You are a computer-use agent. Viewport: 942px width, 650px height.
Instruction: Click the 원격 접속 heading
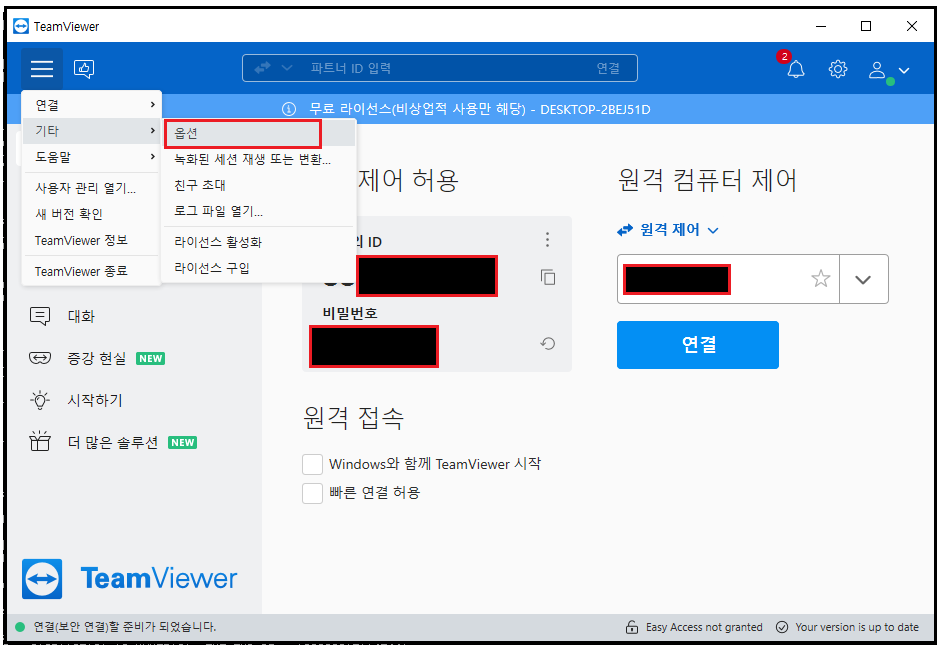tap(353, 418)
